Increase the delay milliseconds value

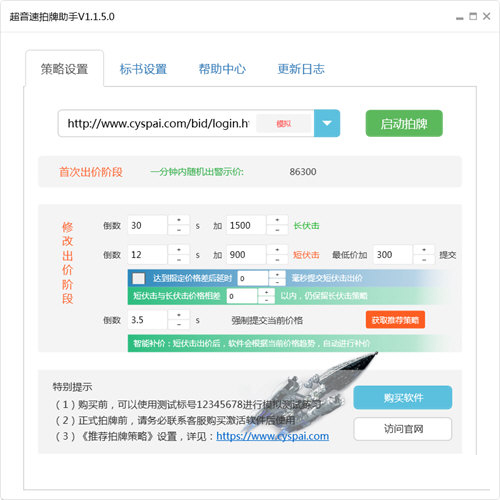pos(277,274)
